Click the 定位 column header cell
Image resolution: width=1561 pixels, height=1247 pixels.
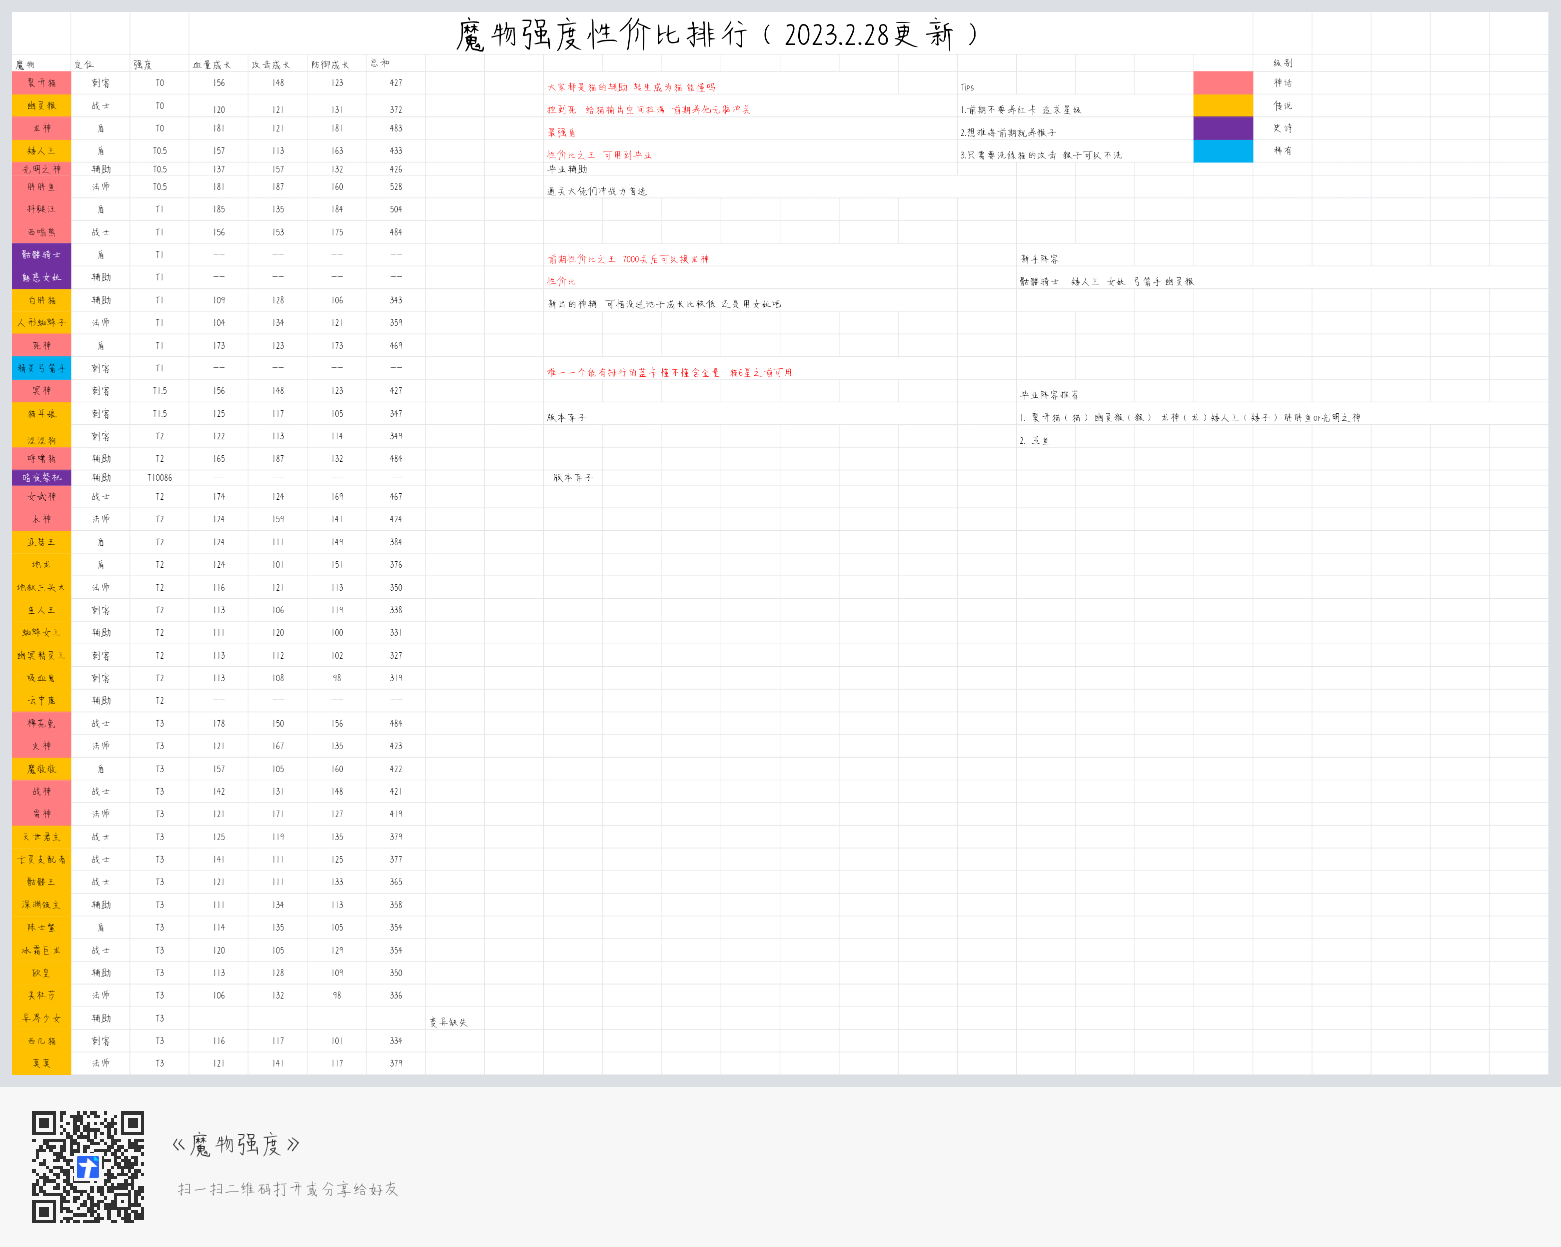100,64
